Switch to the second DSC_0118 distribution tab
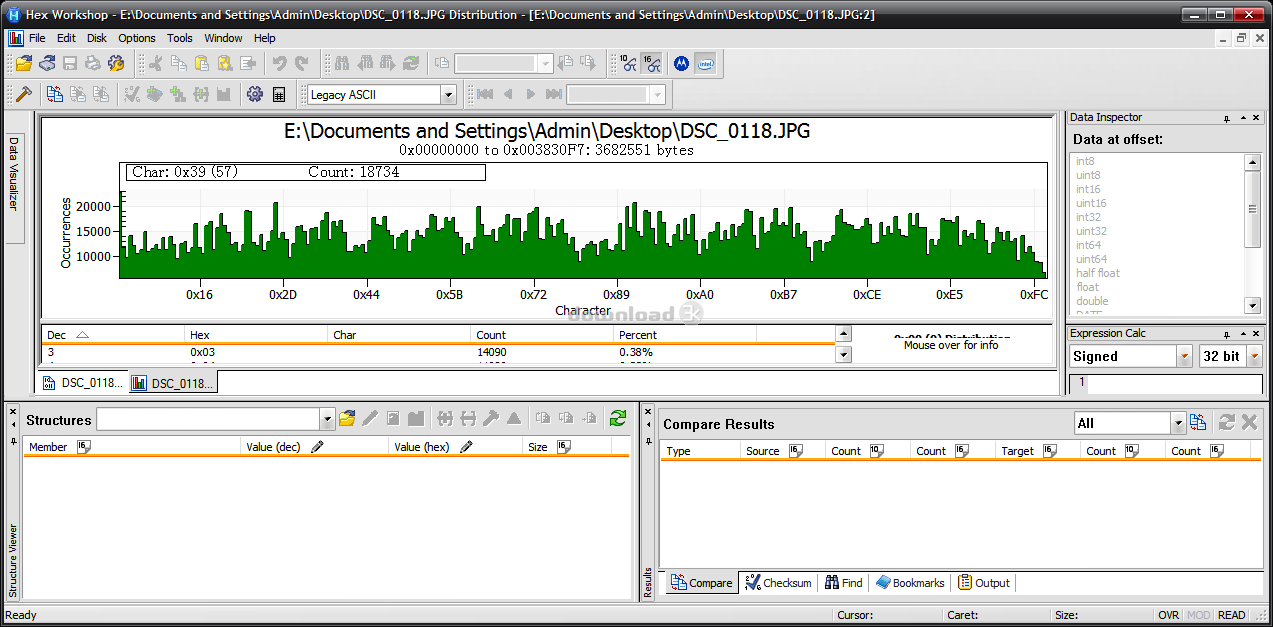The width and height of the screenshot is (1273, 627). 173,383
